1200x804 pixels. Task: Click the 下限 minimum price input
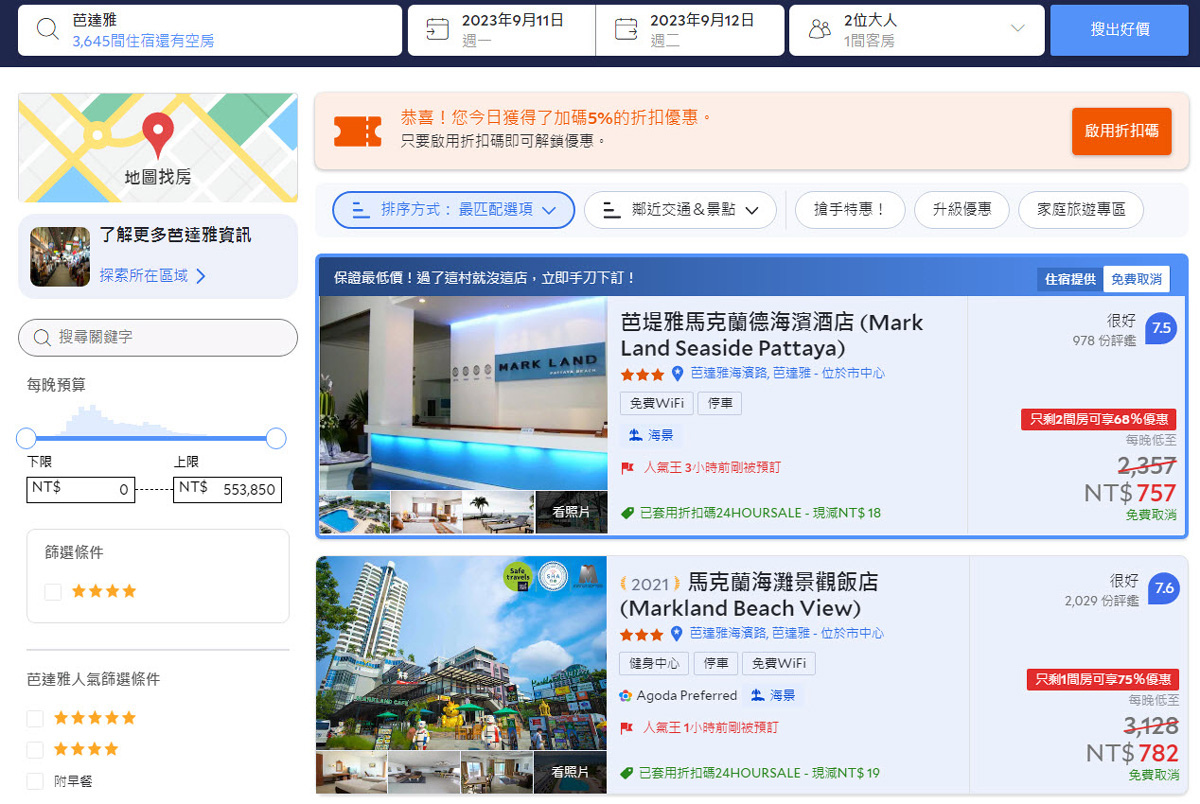coord(81,489)
